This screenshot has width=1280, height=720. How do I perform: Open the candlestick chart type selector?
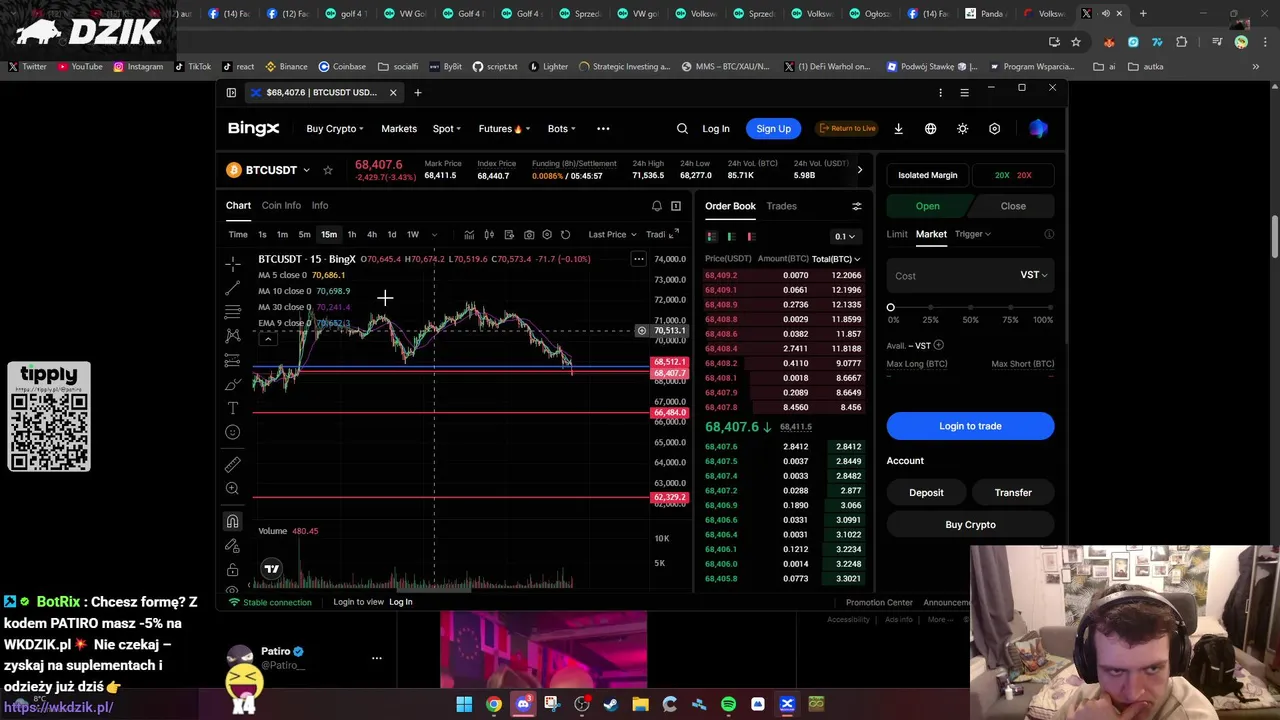pyautogui.click(x=489, y=235)
